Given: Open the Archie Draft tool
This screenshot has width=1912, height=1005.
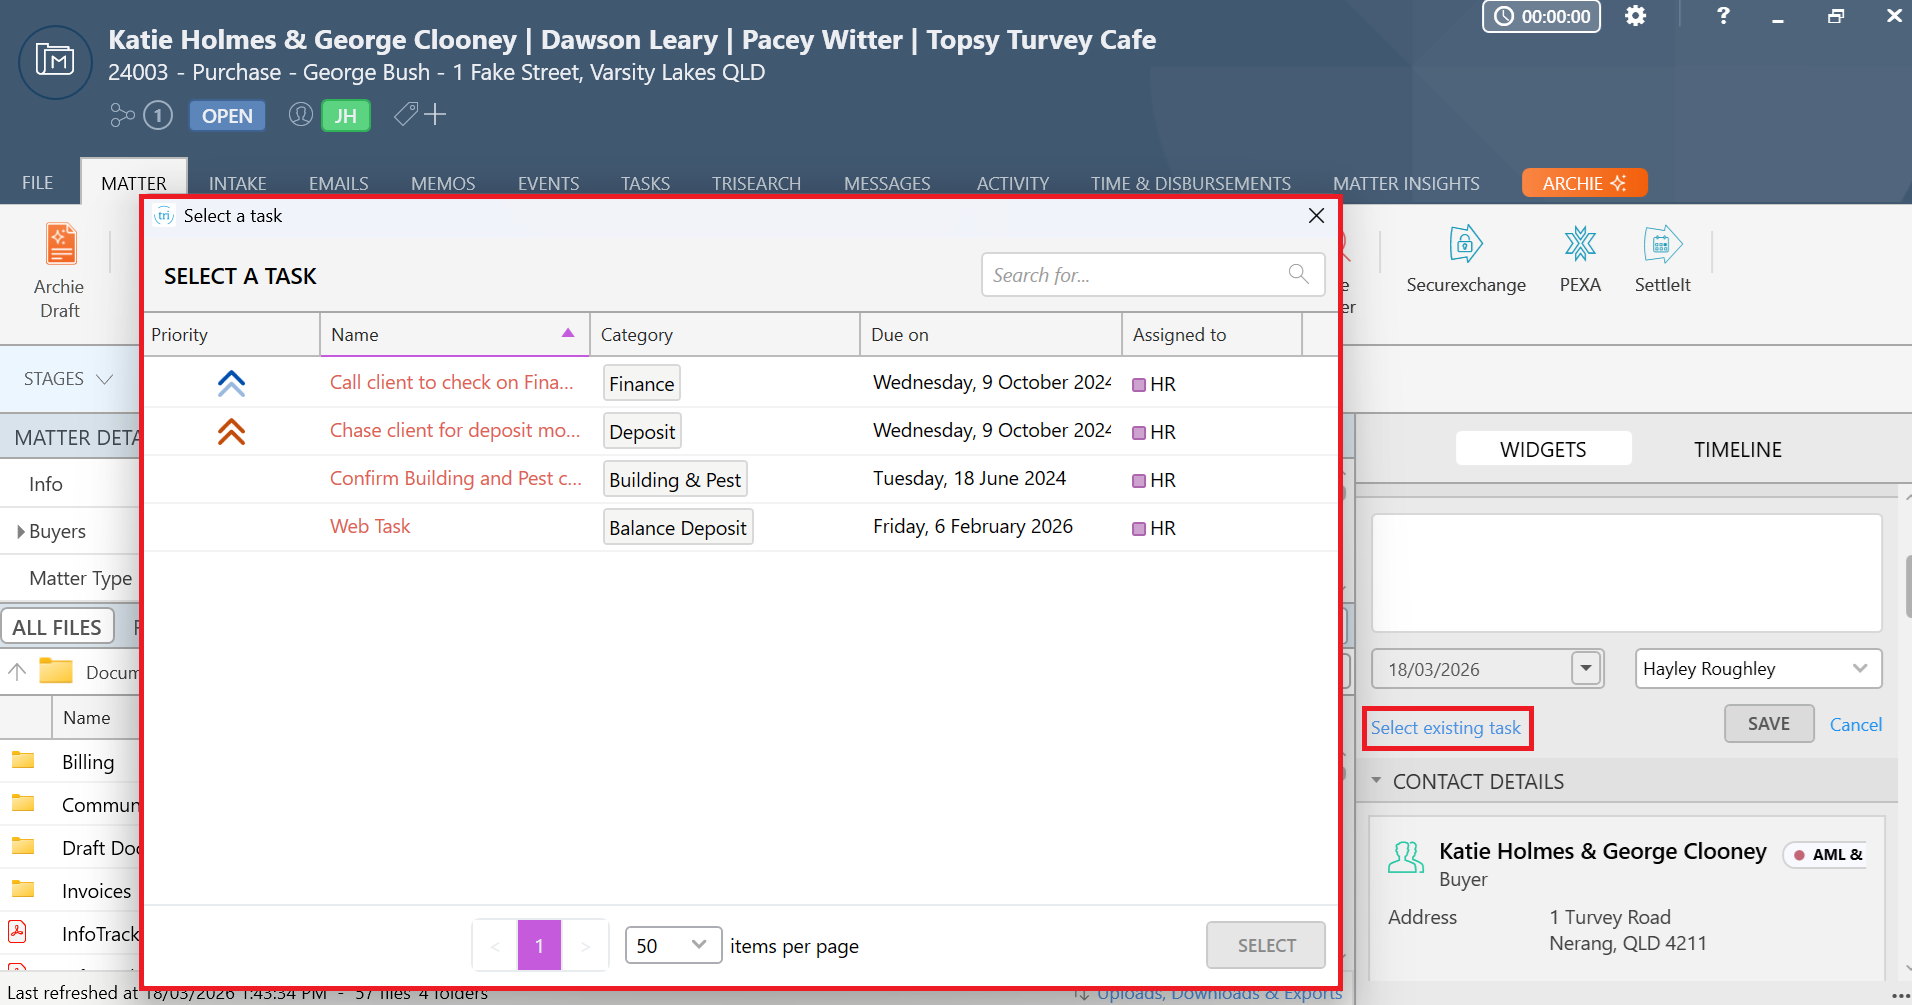Looking at the screenshot, I should click(60, 270).
